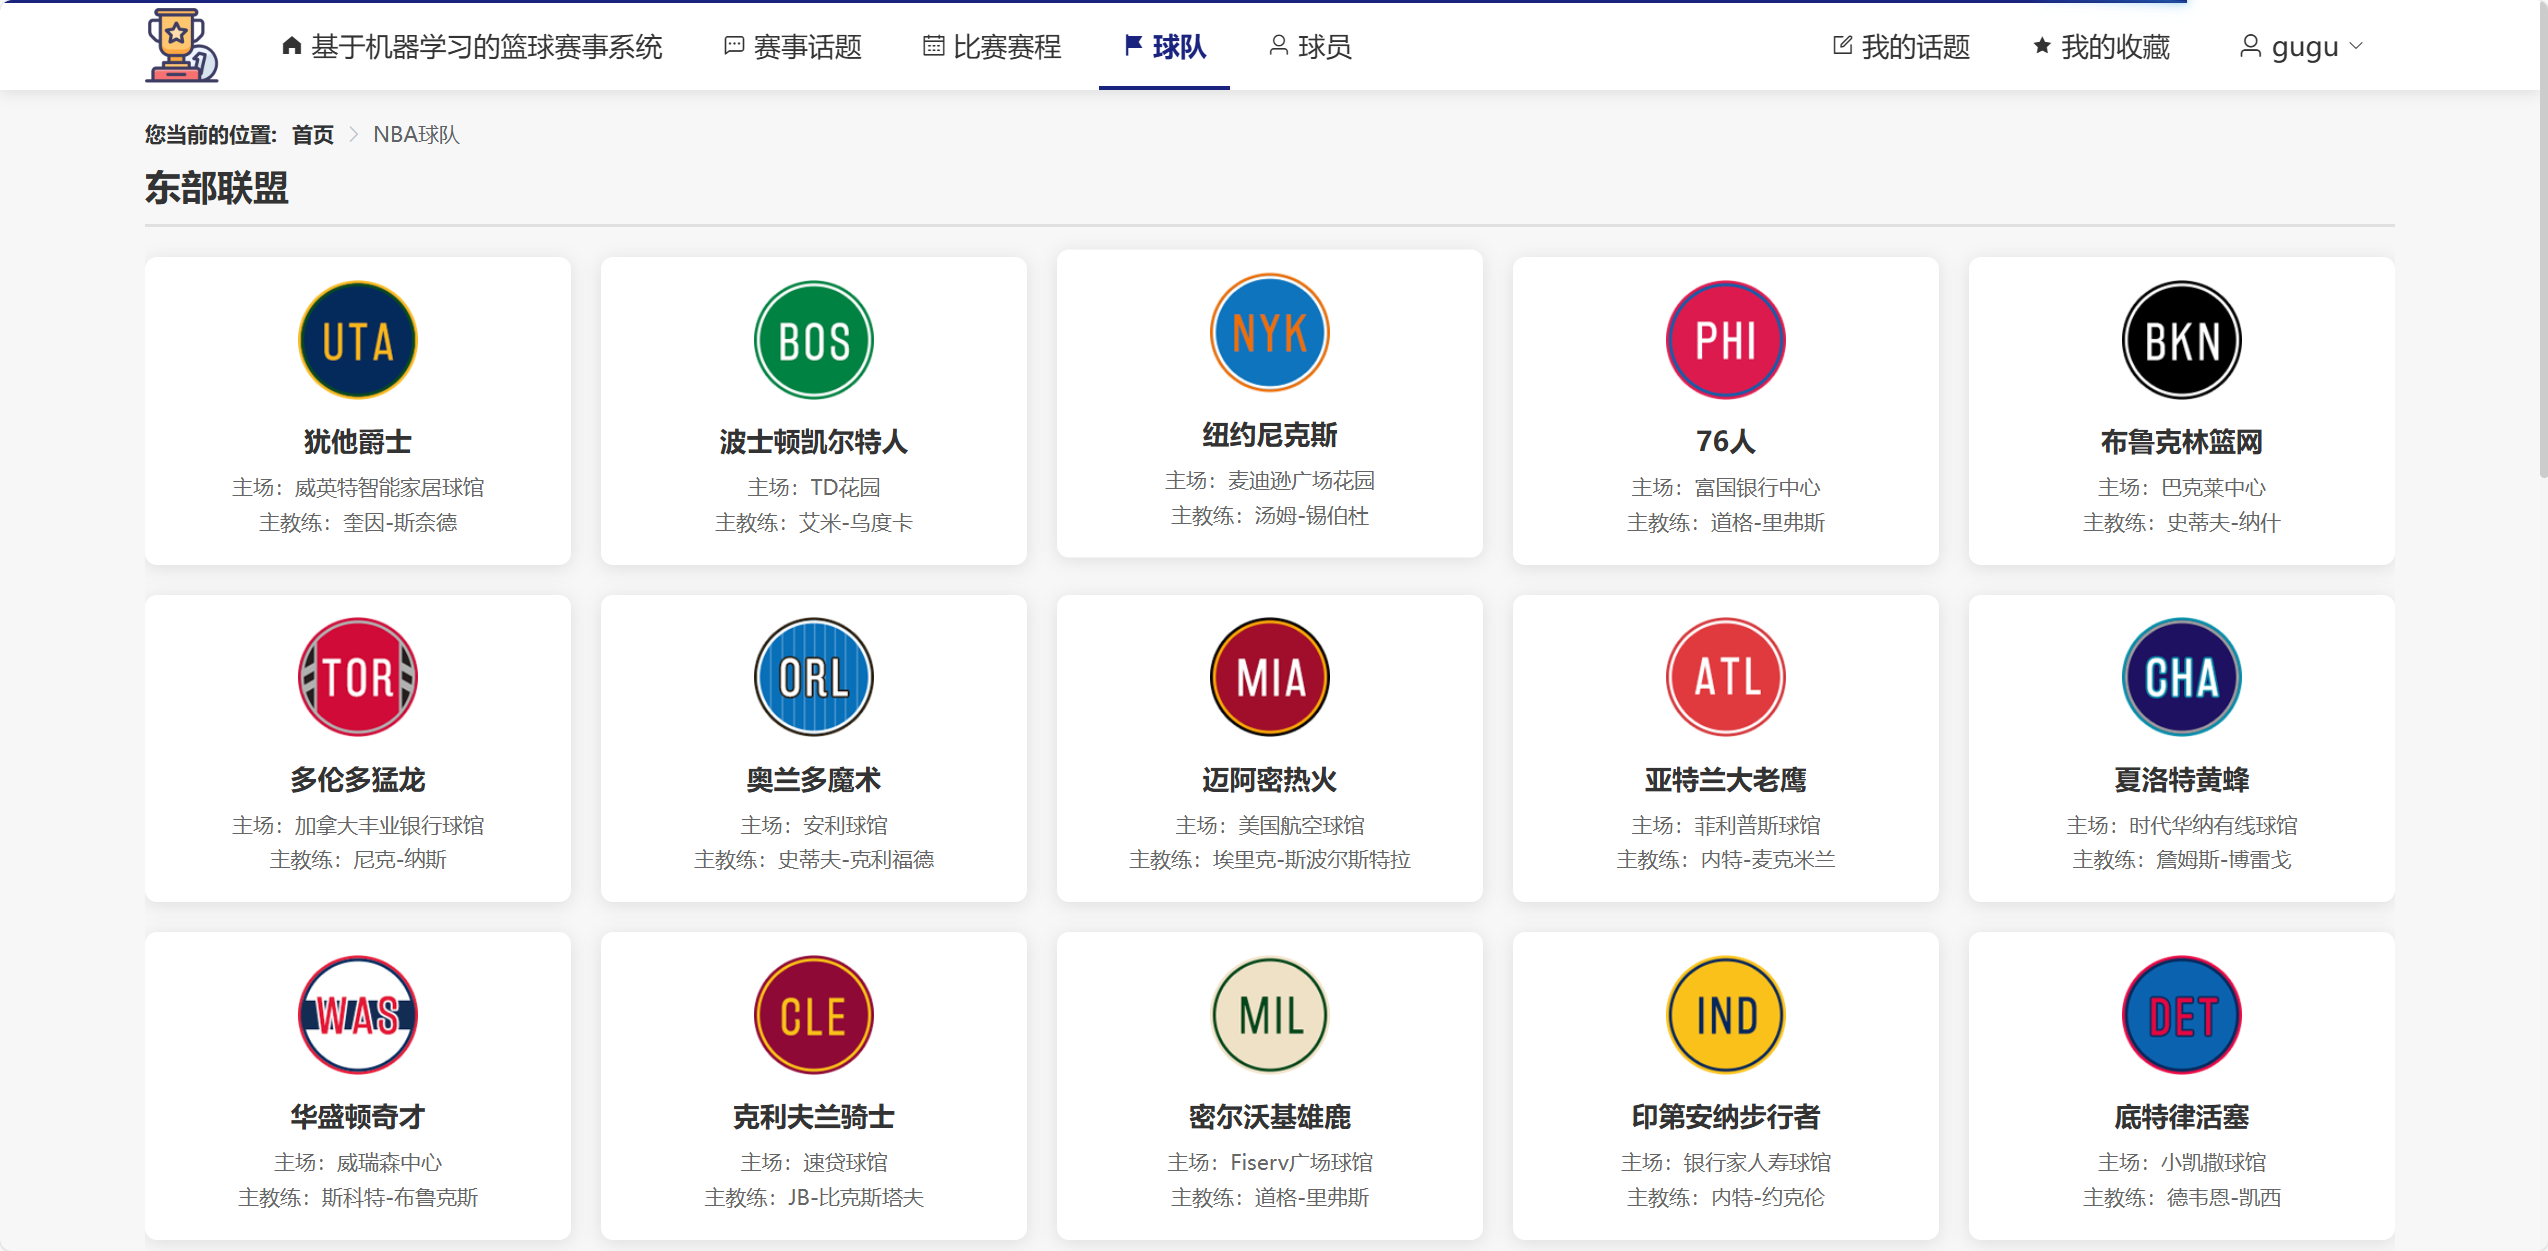Click the calendar icon beside 比赛赛程

(933, 46)
